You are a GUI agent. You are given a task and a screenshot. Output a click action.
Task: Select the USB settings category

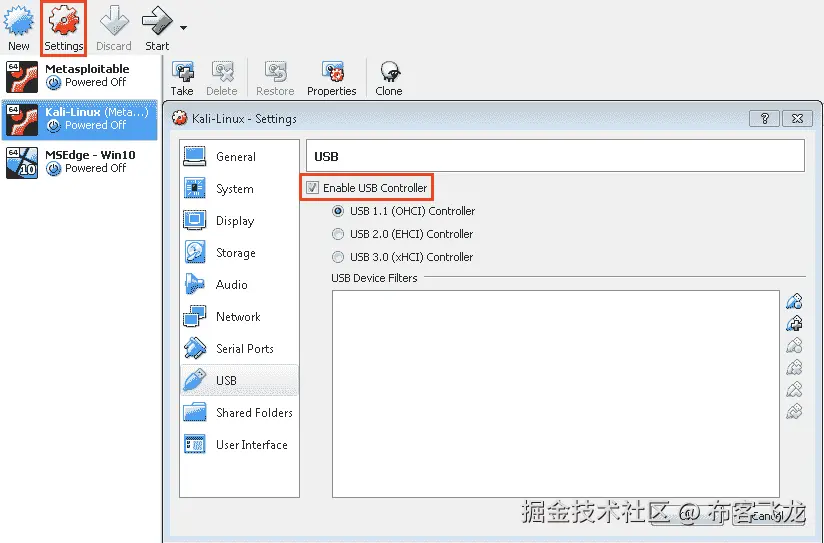click(239, 380)
